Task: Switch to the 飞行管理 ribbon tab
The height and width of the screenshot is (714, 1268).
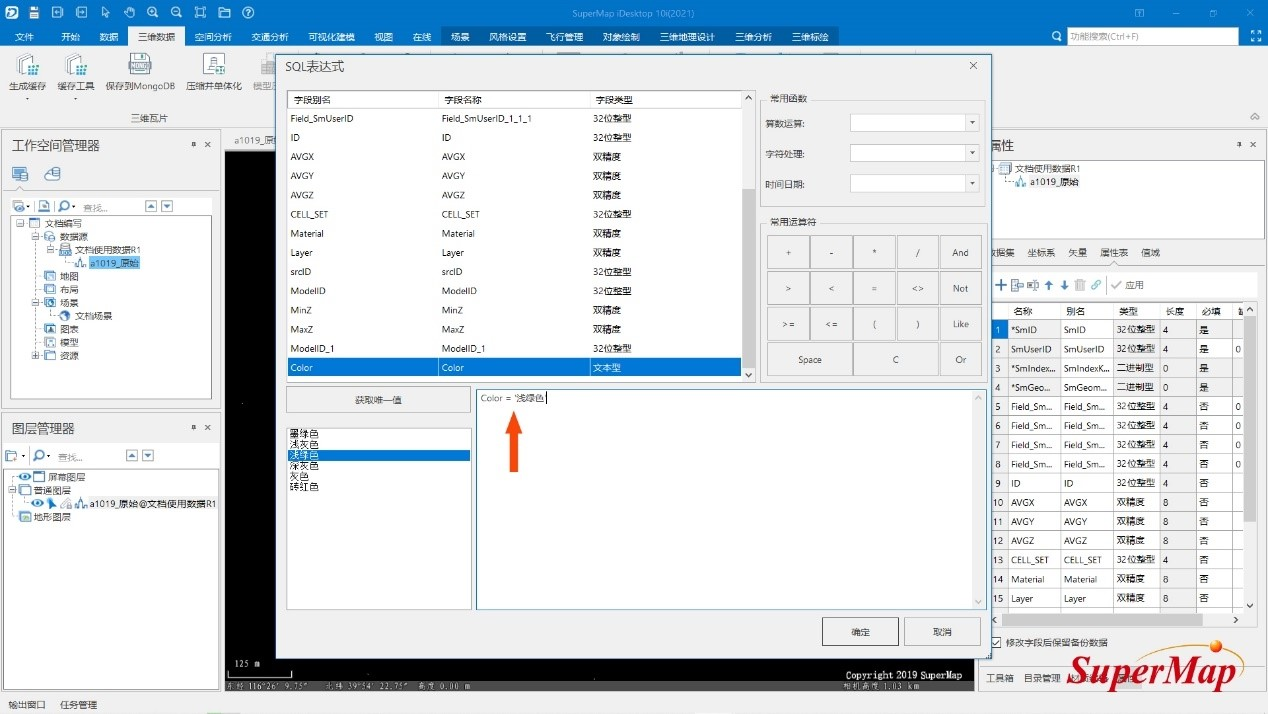Action: click(564, 37)
